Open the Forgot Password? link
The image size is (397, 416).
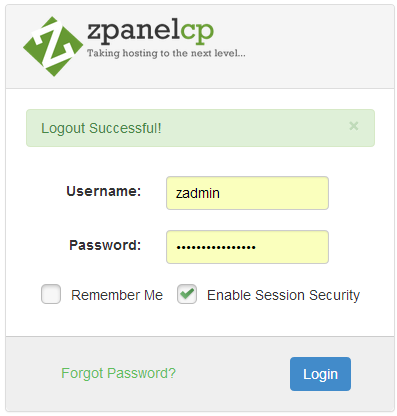pyautogui.click(x=118, y=373)
